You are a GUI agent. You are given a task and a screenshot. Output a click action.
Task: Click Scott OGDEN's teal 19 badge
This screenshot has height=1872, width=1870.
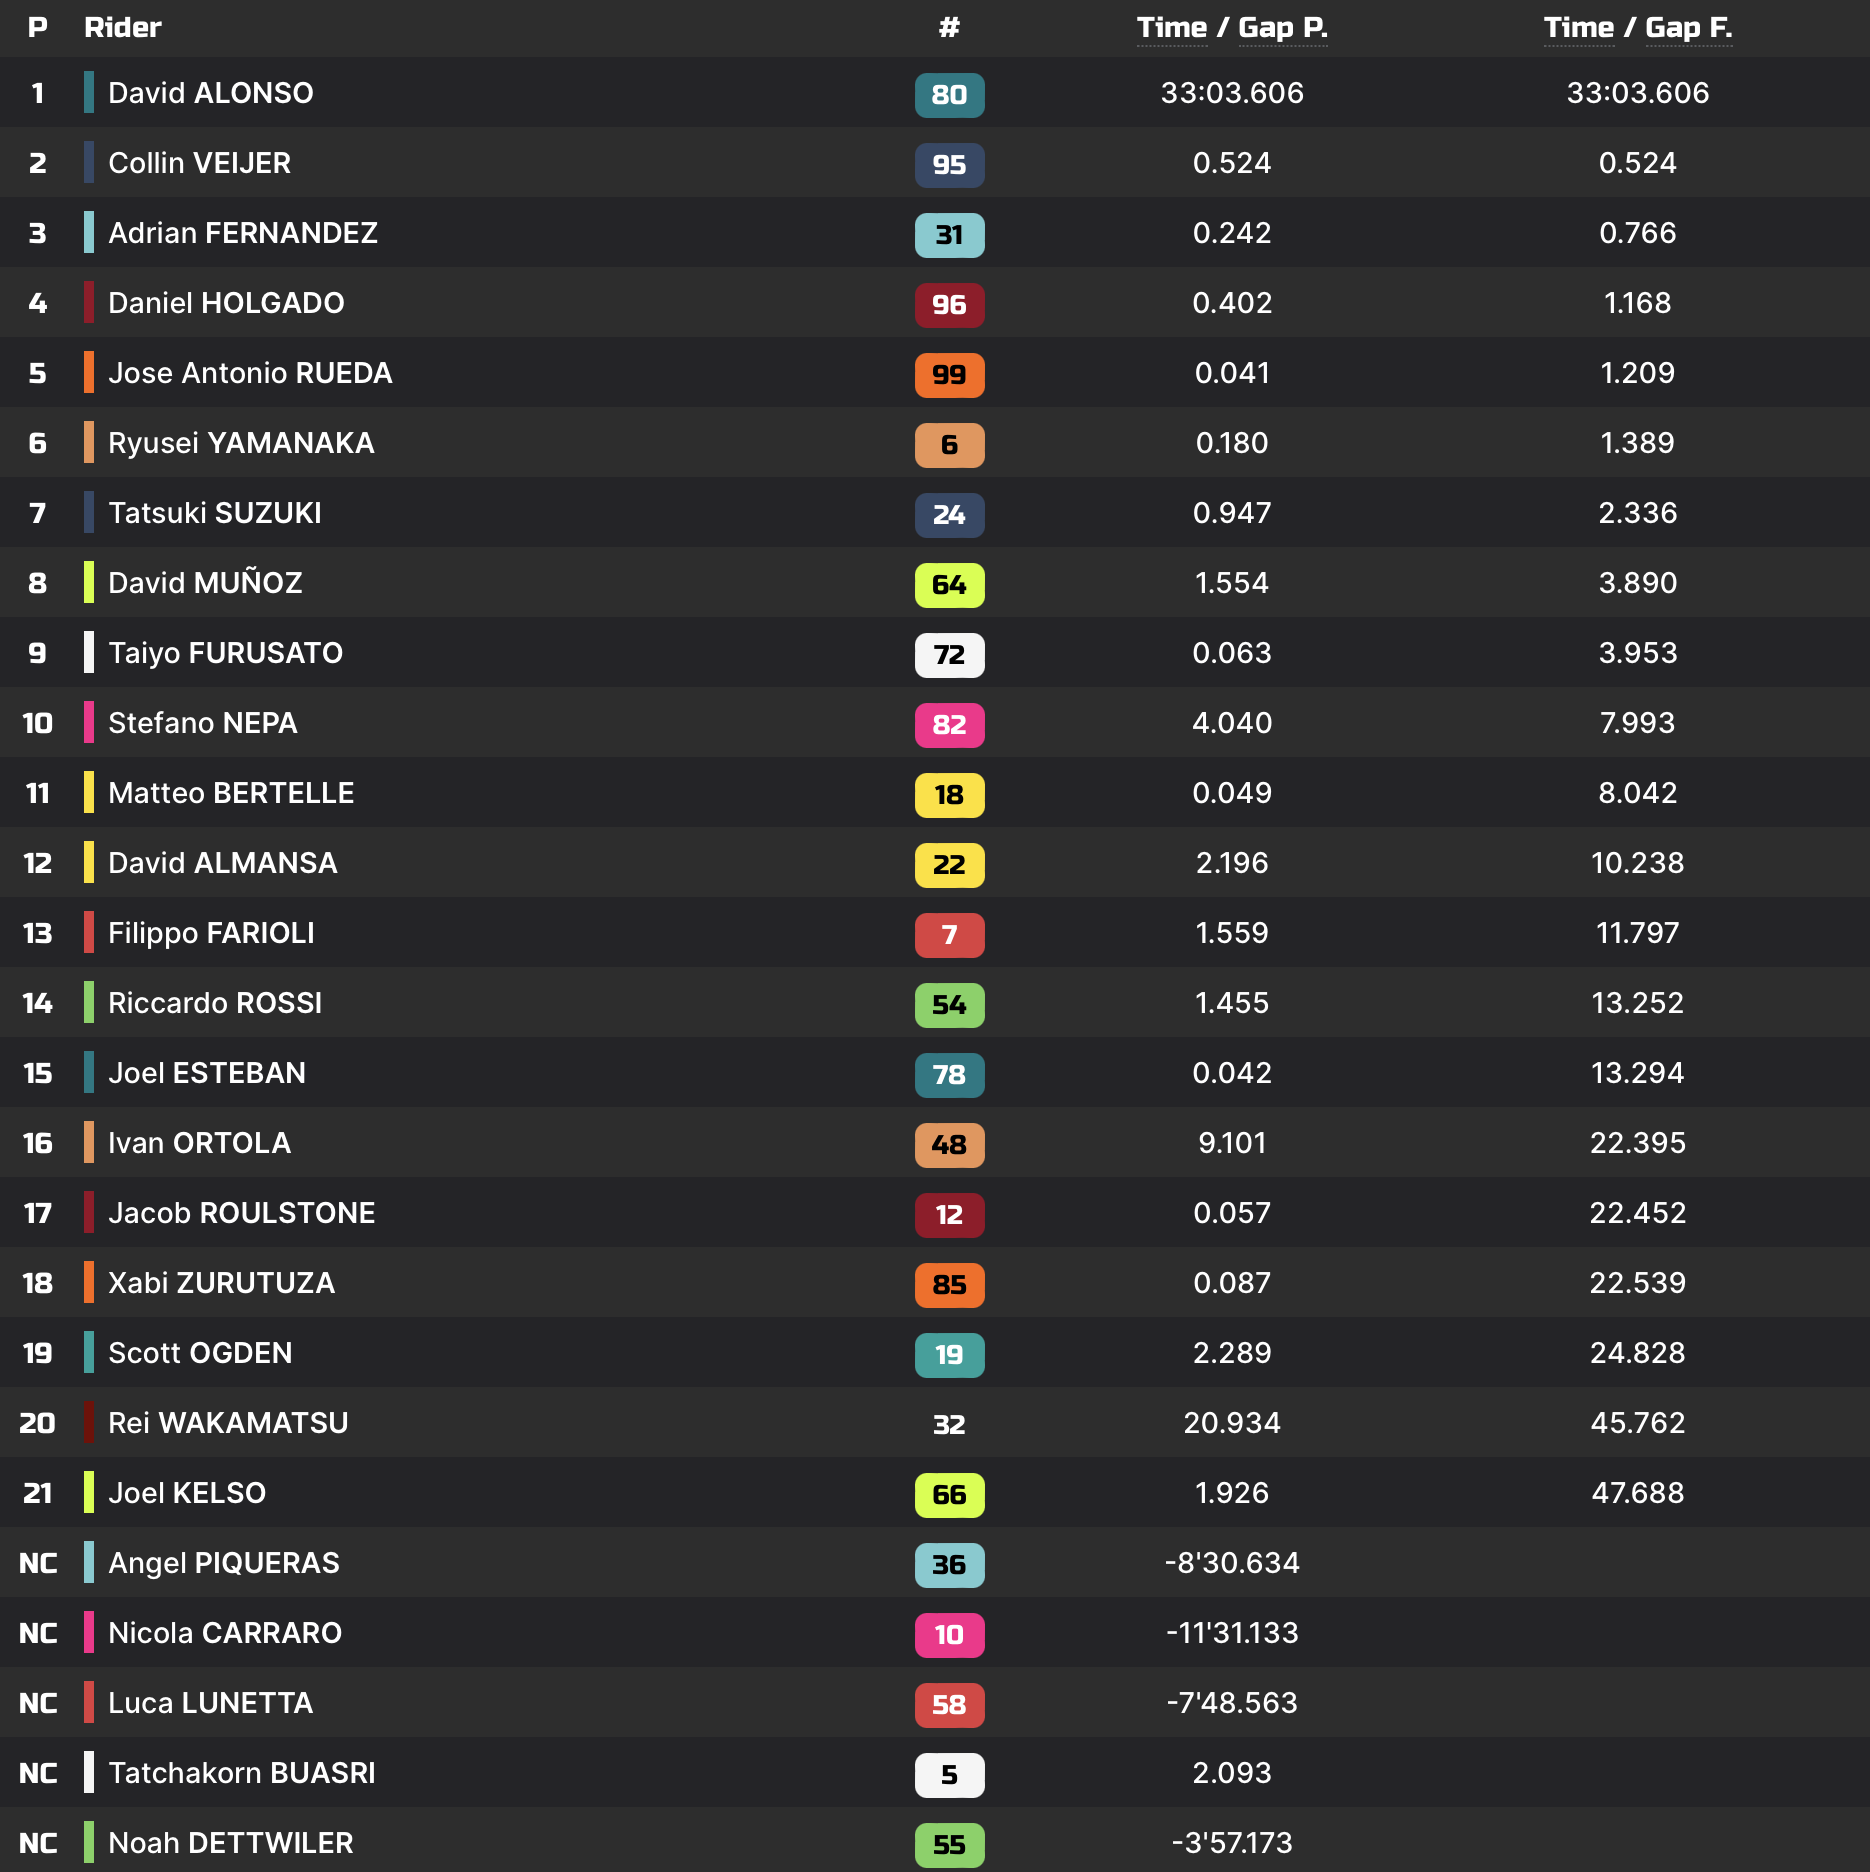tap(949, 1355)
